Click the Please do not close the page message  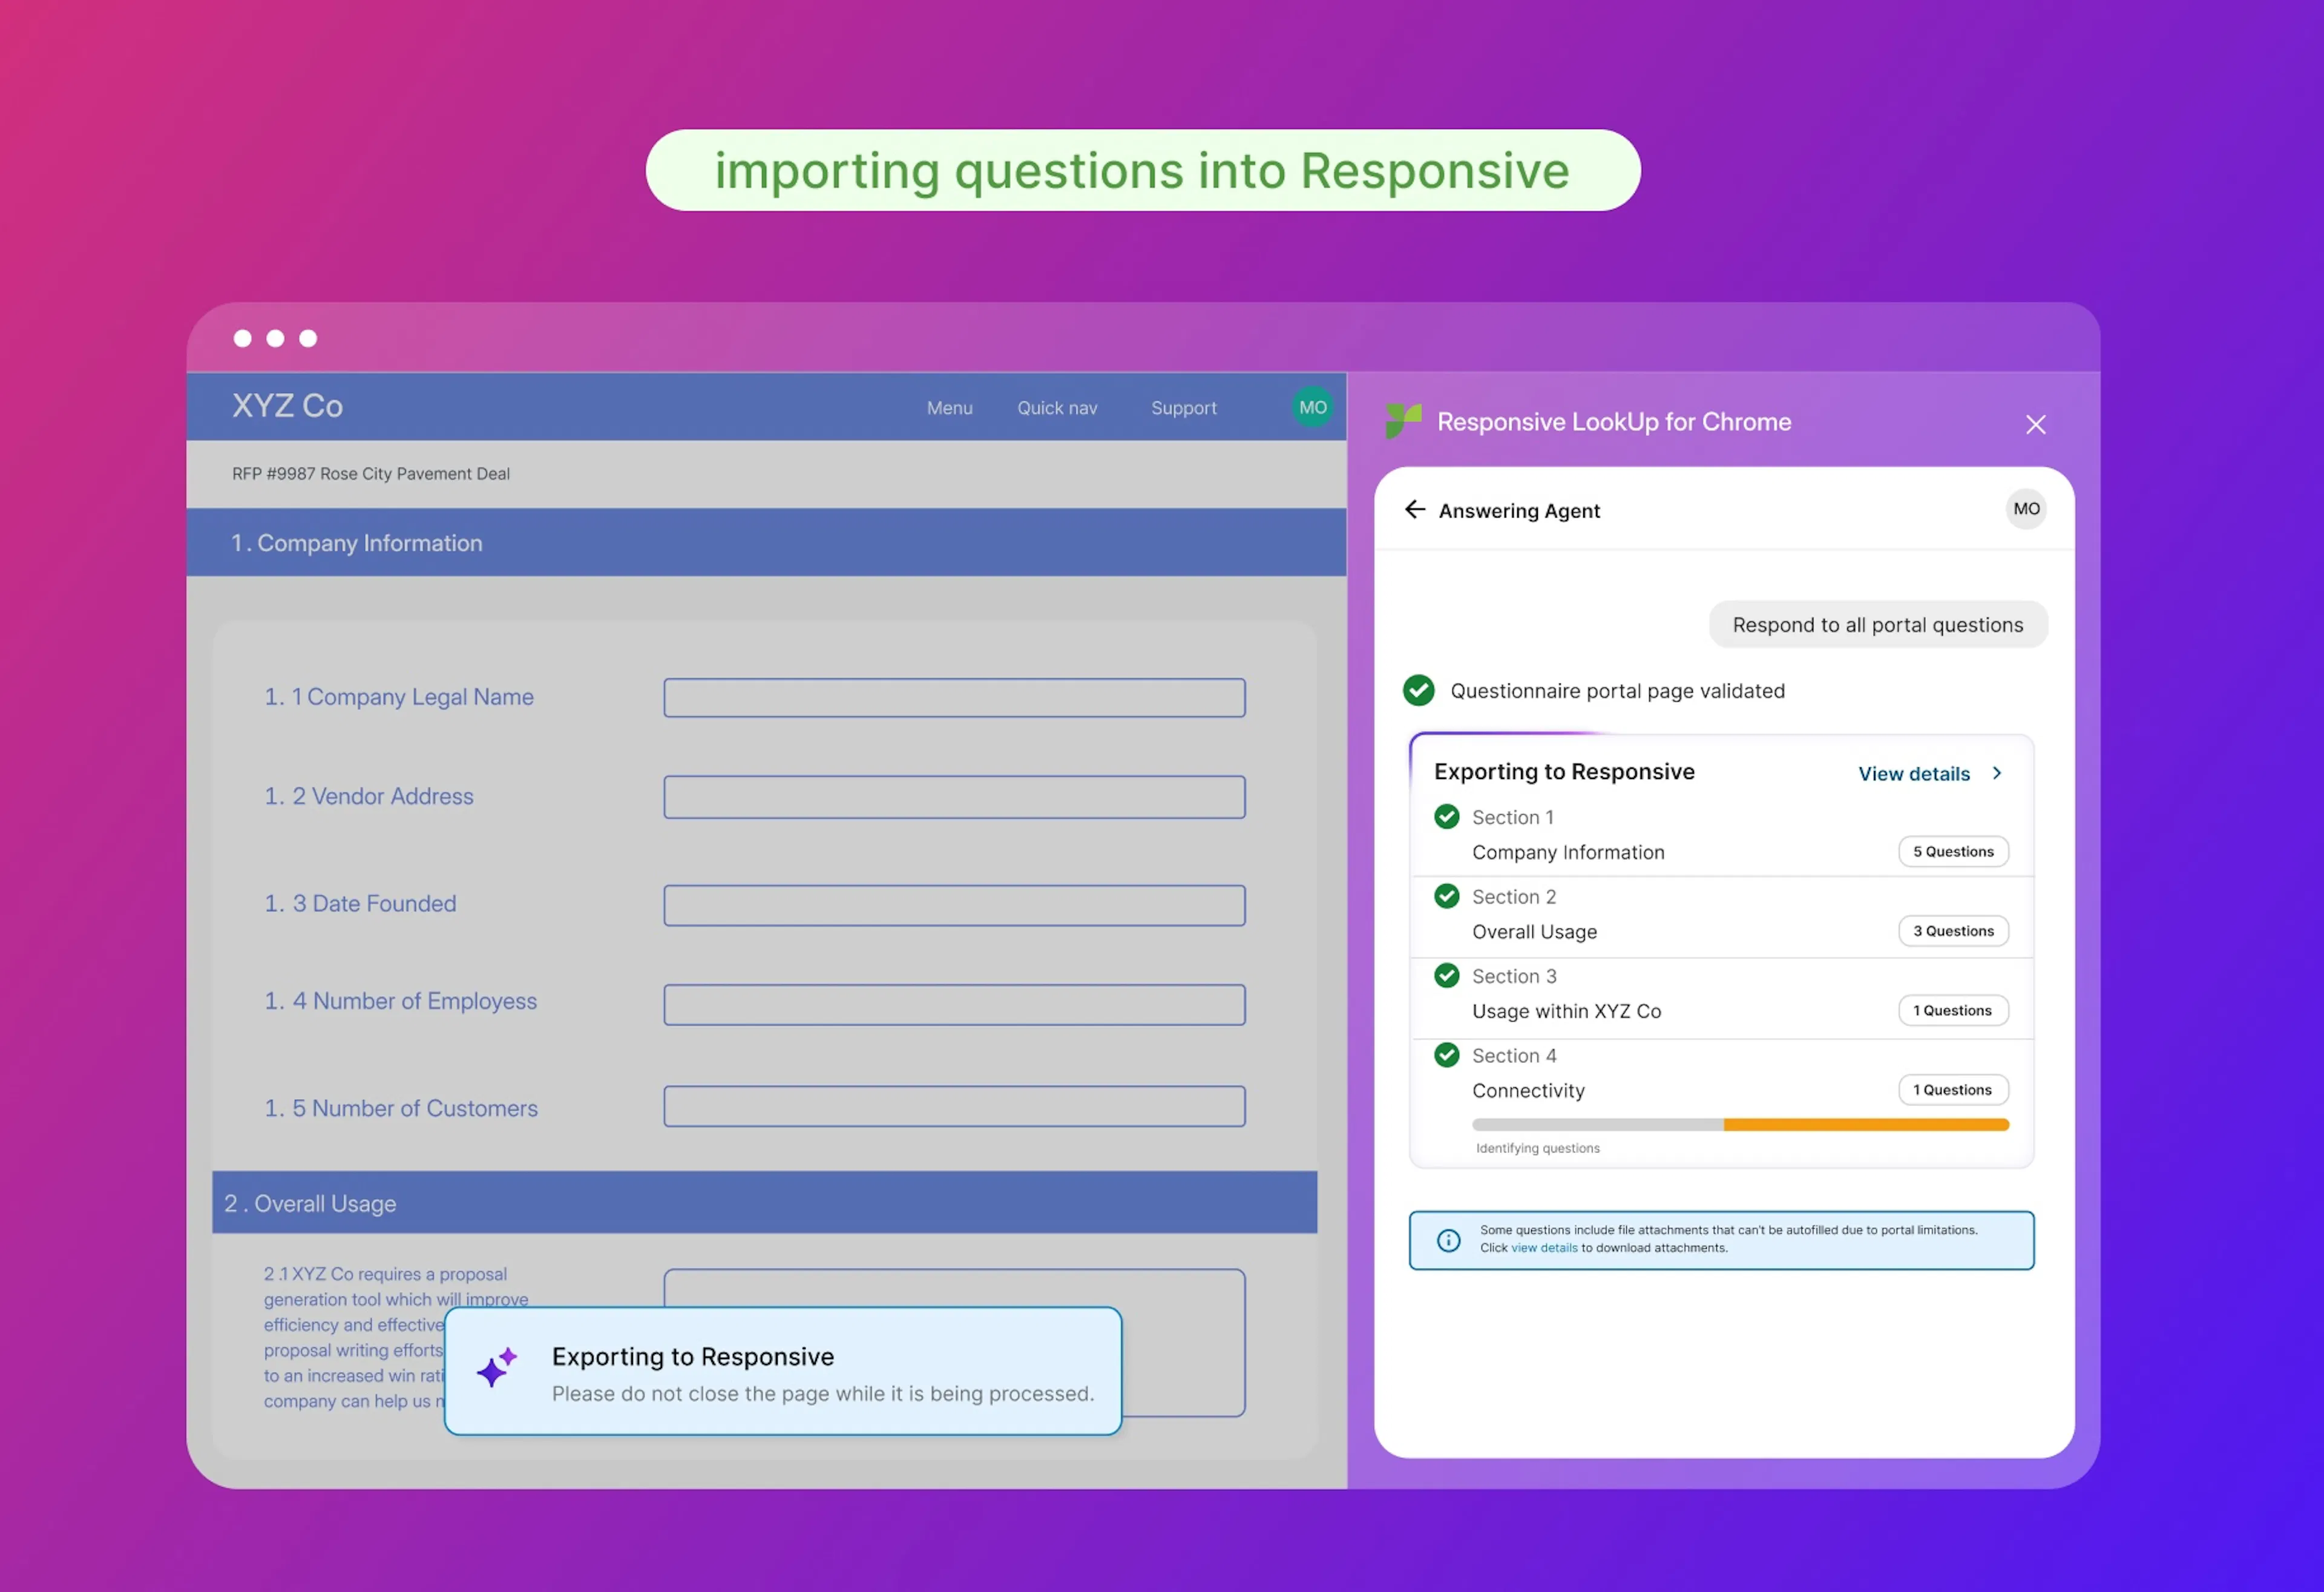822,1393
